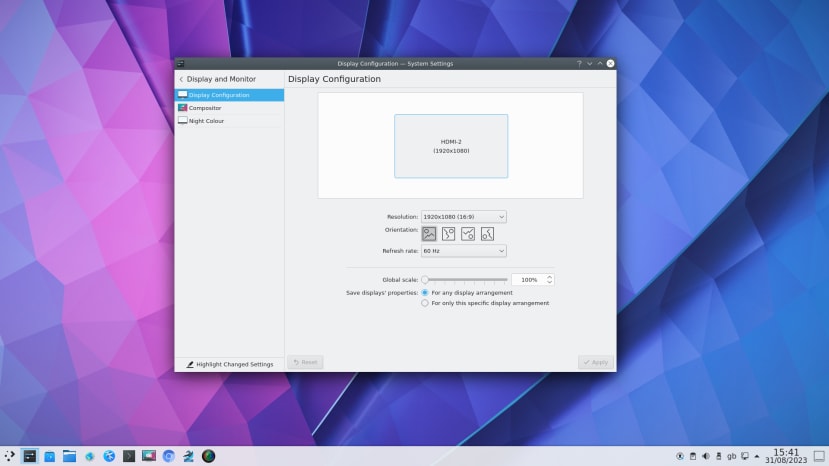Select the upside-down orientation icon
This screenshot has width=829, height=466.
(x=468, y=234)
